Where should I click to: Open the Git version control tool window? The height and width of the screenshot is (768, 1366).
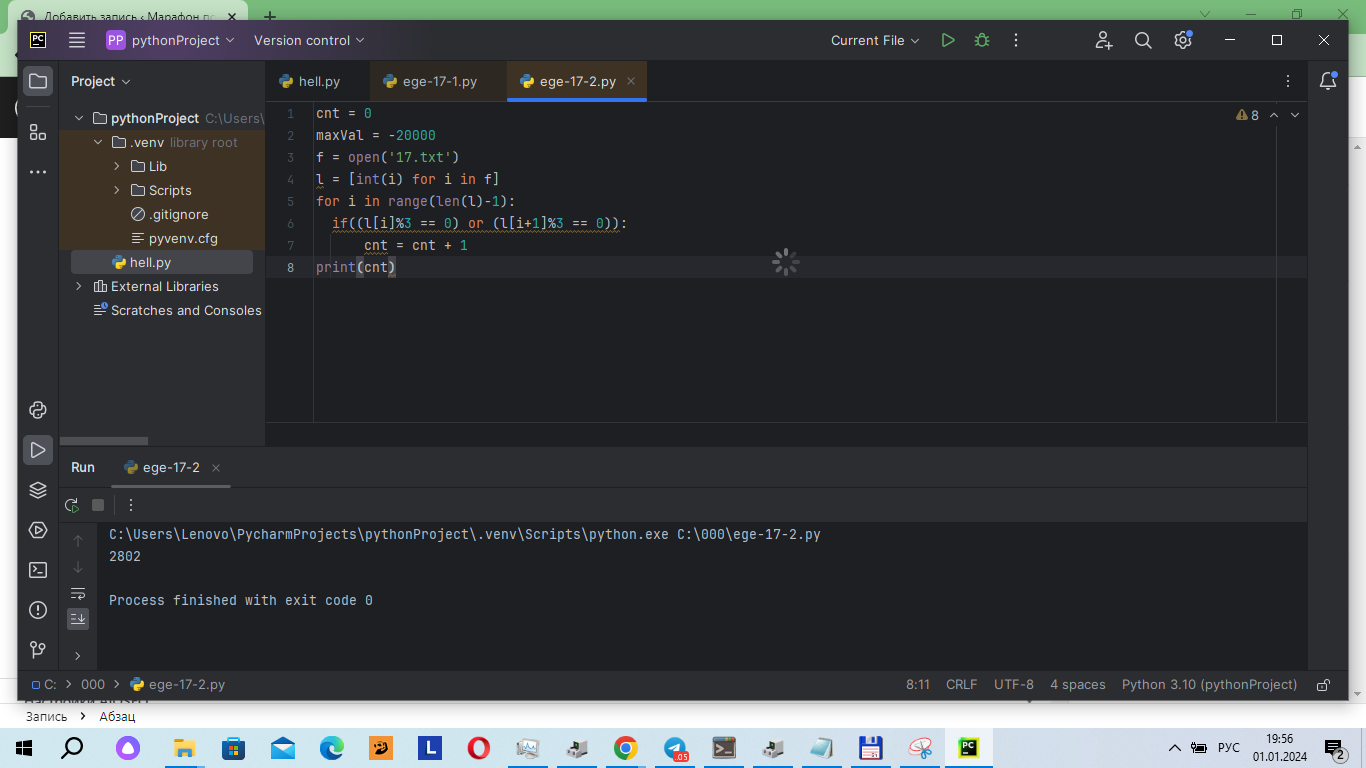(38, 650)
